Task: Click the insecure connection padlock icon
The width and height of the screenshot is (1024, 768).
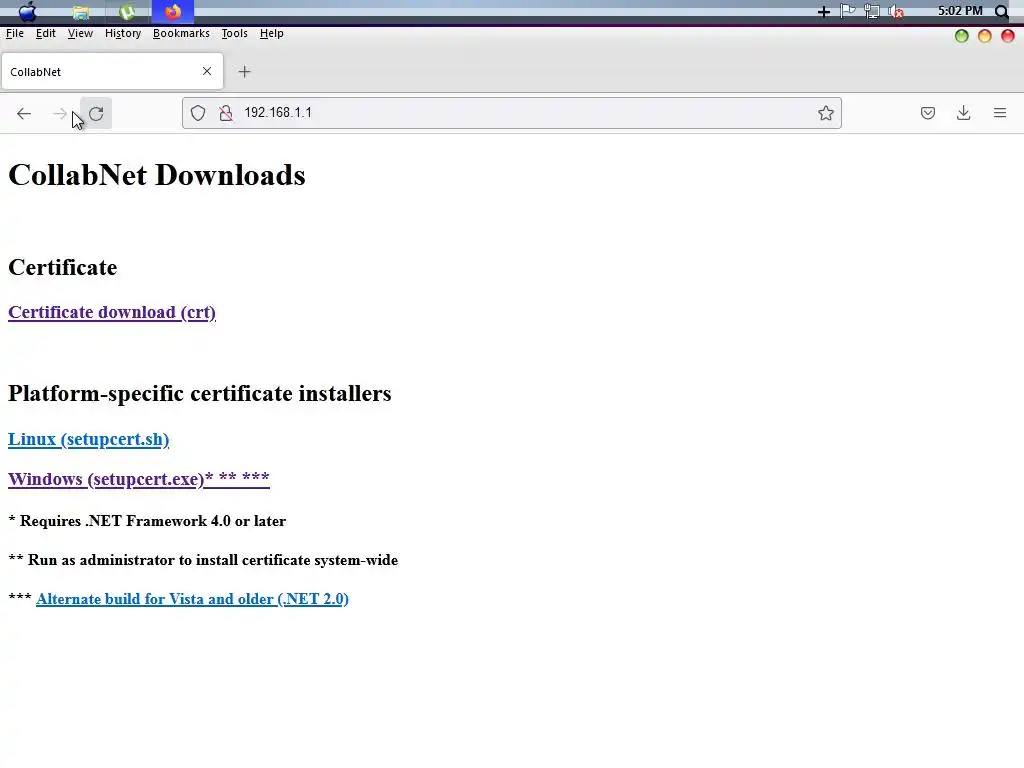Action: pos(226,113)
